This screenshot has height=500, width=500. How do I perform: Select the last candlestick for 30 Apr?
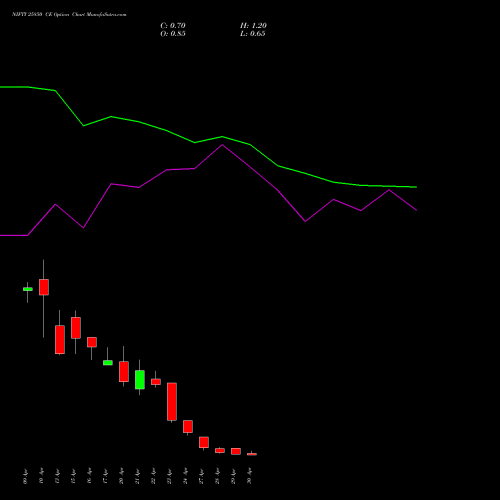[x=252, y=454]
